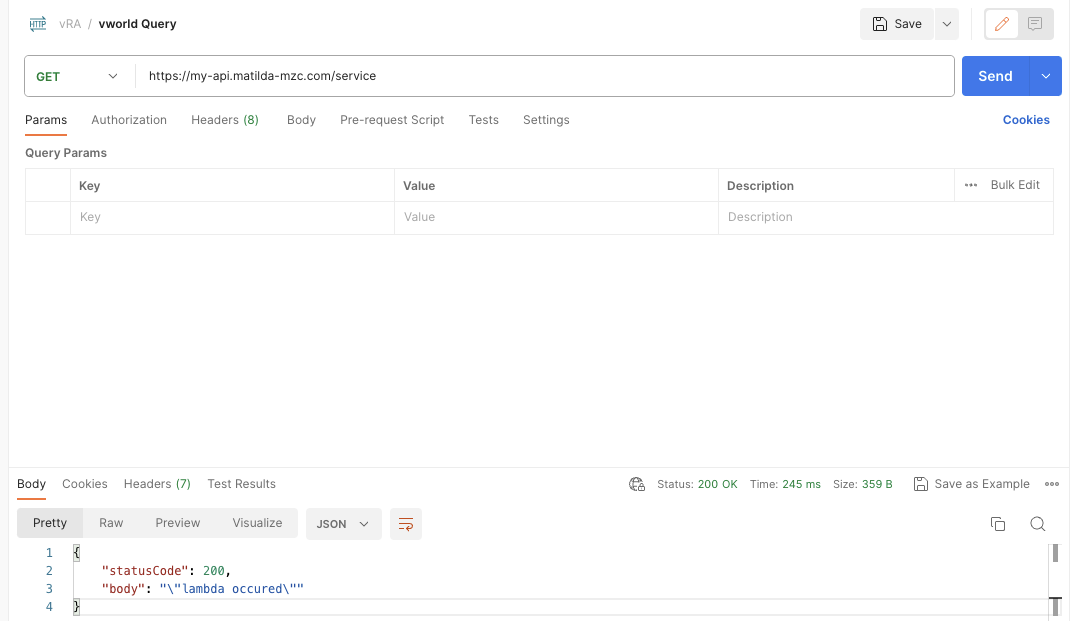Image resolution: width=1074 pixels, height=621 pixels.
Task: View the Test Results tab
Action: 241,484
